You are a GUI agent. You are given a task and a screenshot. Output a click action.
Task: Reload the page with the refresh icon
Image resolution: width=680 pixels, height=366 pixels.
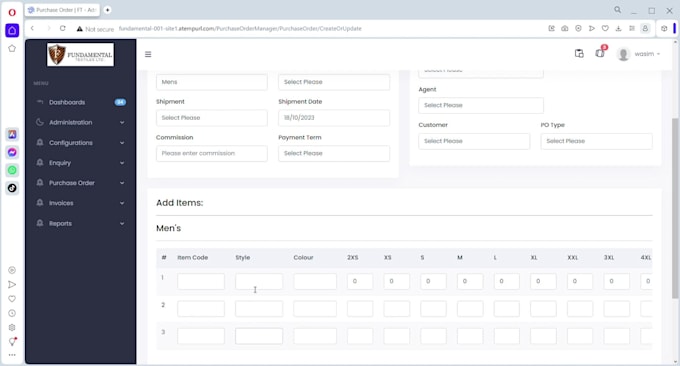click(x=62, y=28)
